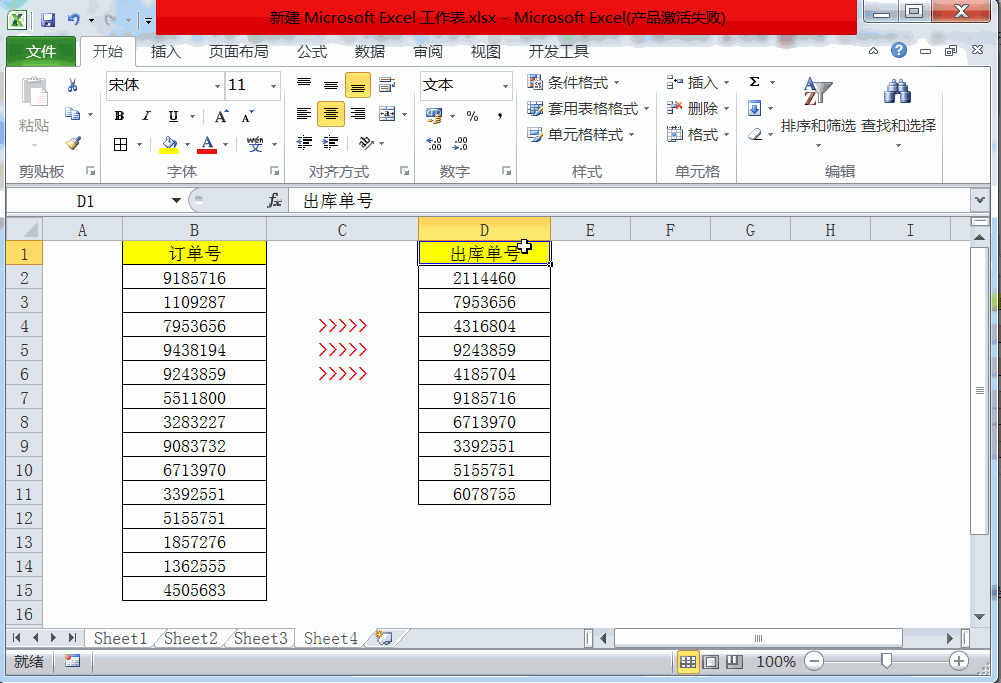Click the Save icon in quick access toolbar
The width and height of the screenshot is (1001, 683).
point(48,20)
